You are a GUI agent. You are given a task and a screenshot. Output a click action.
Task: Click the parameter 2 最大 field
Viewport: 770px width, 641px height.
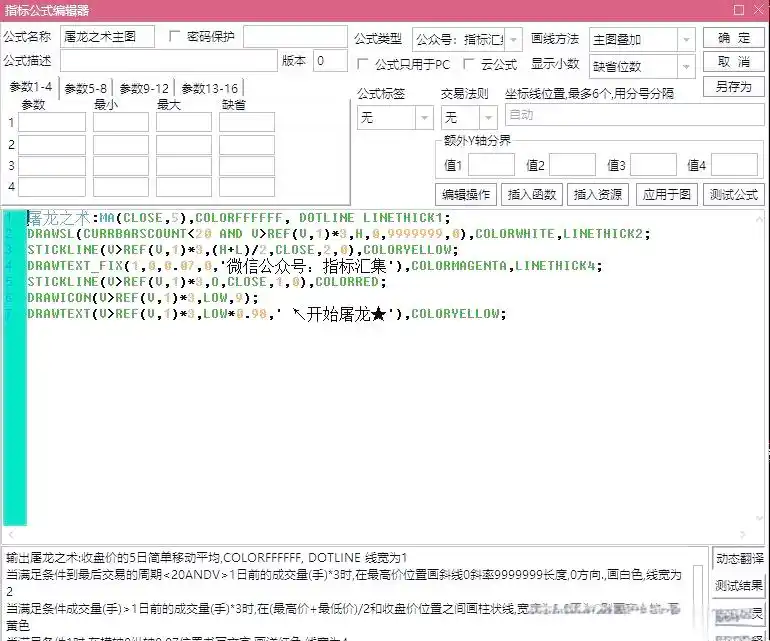(184, 145)
